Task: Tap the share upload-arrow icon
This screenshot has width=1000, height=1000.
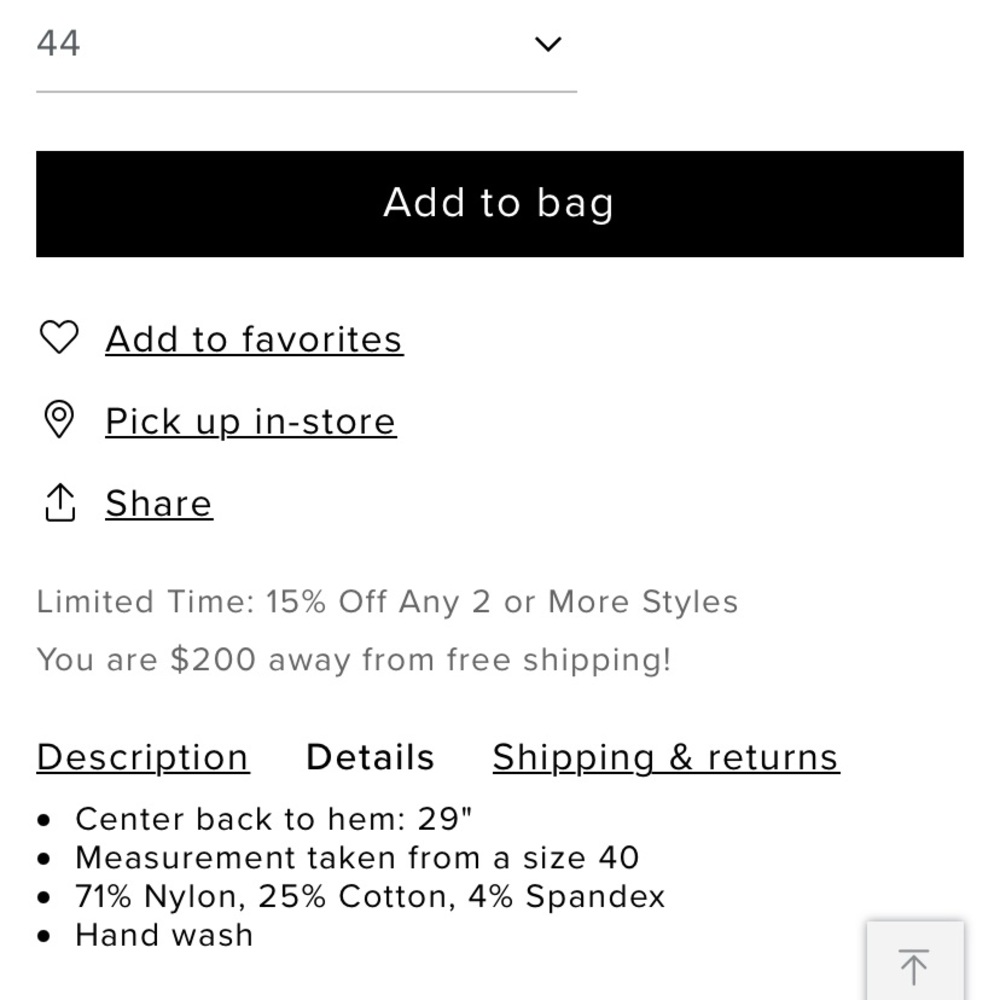Action: point(60,503)
